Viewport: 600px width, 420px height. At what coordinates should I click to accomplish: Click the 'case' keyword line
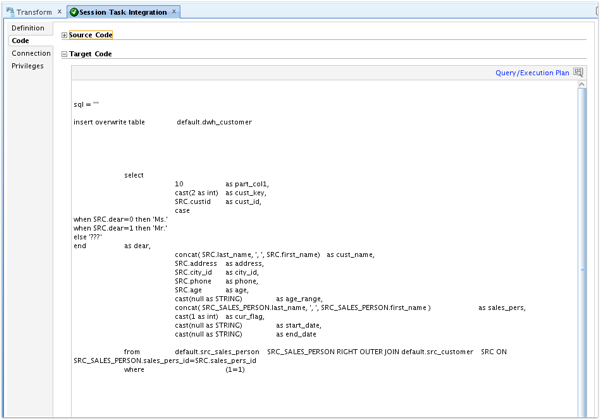point(182,211)
